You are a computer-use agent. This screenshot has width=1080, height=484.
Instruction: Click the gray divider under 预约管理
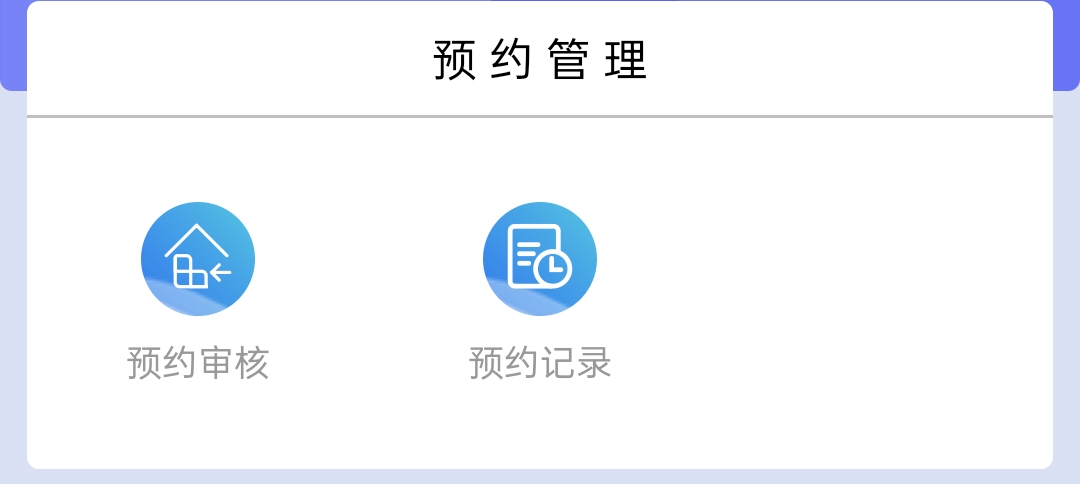point(540,116)
